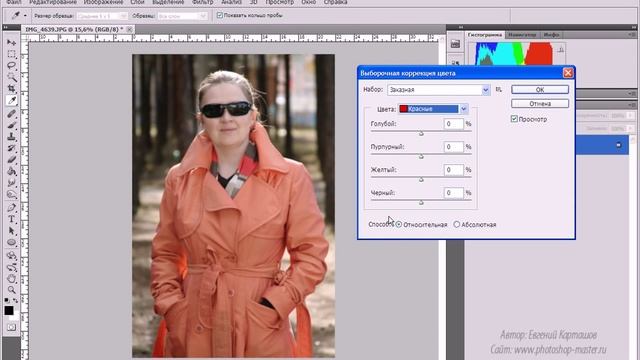Open the Фильтр menu
Screen dimensions: 640x360
[x=202, y=2]
